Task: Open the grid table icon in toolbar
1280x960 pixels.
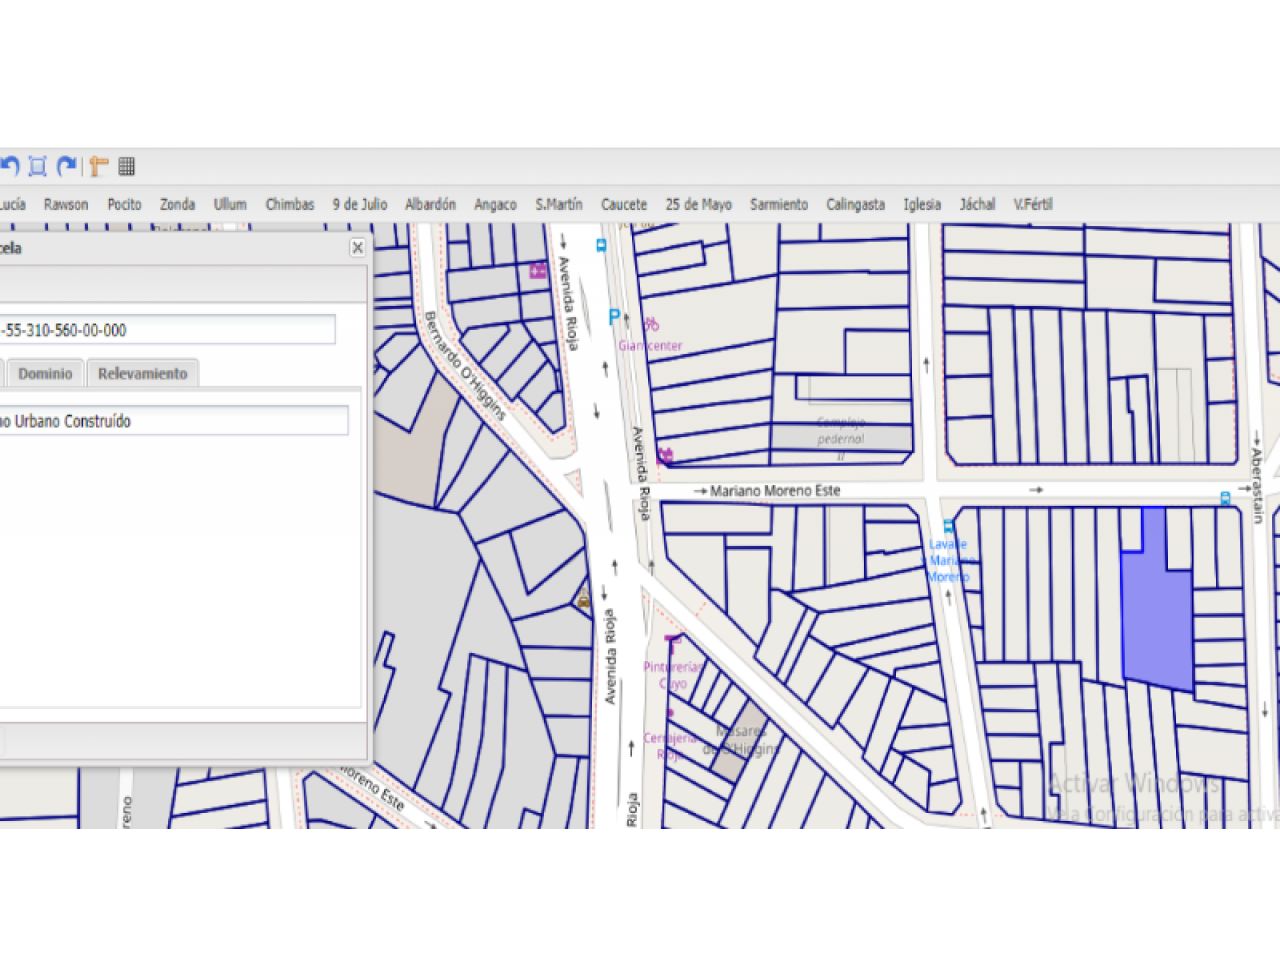Action: (x=126, y=166)
